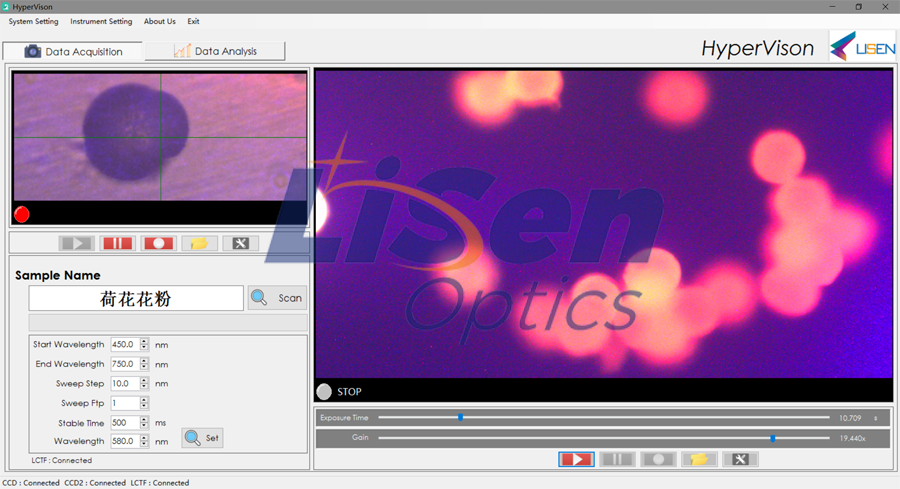Edit the Sample Name field
Screen dimensions: 900x489
tap(136, 298)
